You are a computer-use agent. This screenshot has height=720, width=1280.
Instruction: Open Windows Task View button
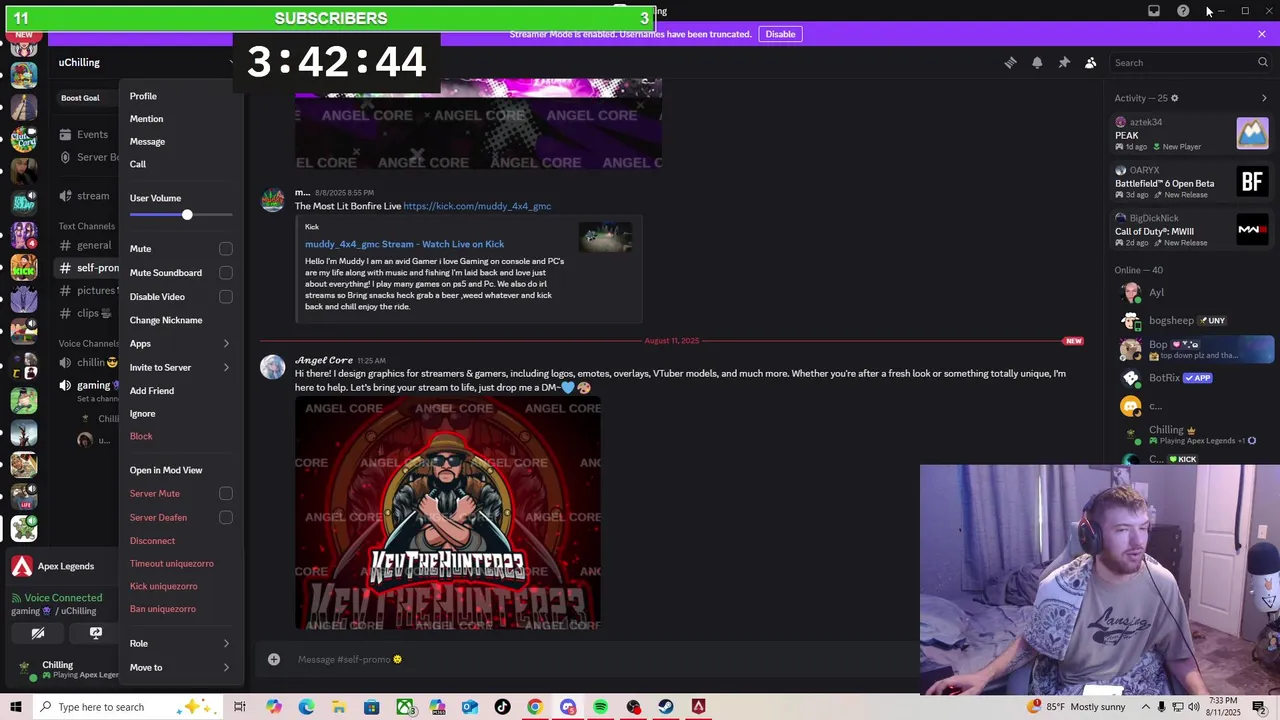click(x=240, y=707)
